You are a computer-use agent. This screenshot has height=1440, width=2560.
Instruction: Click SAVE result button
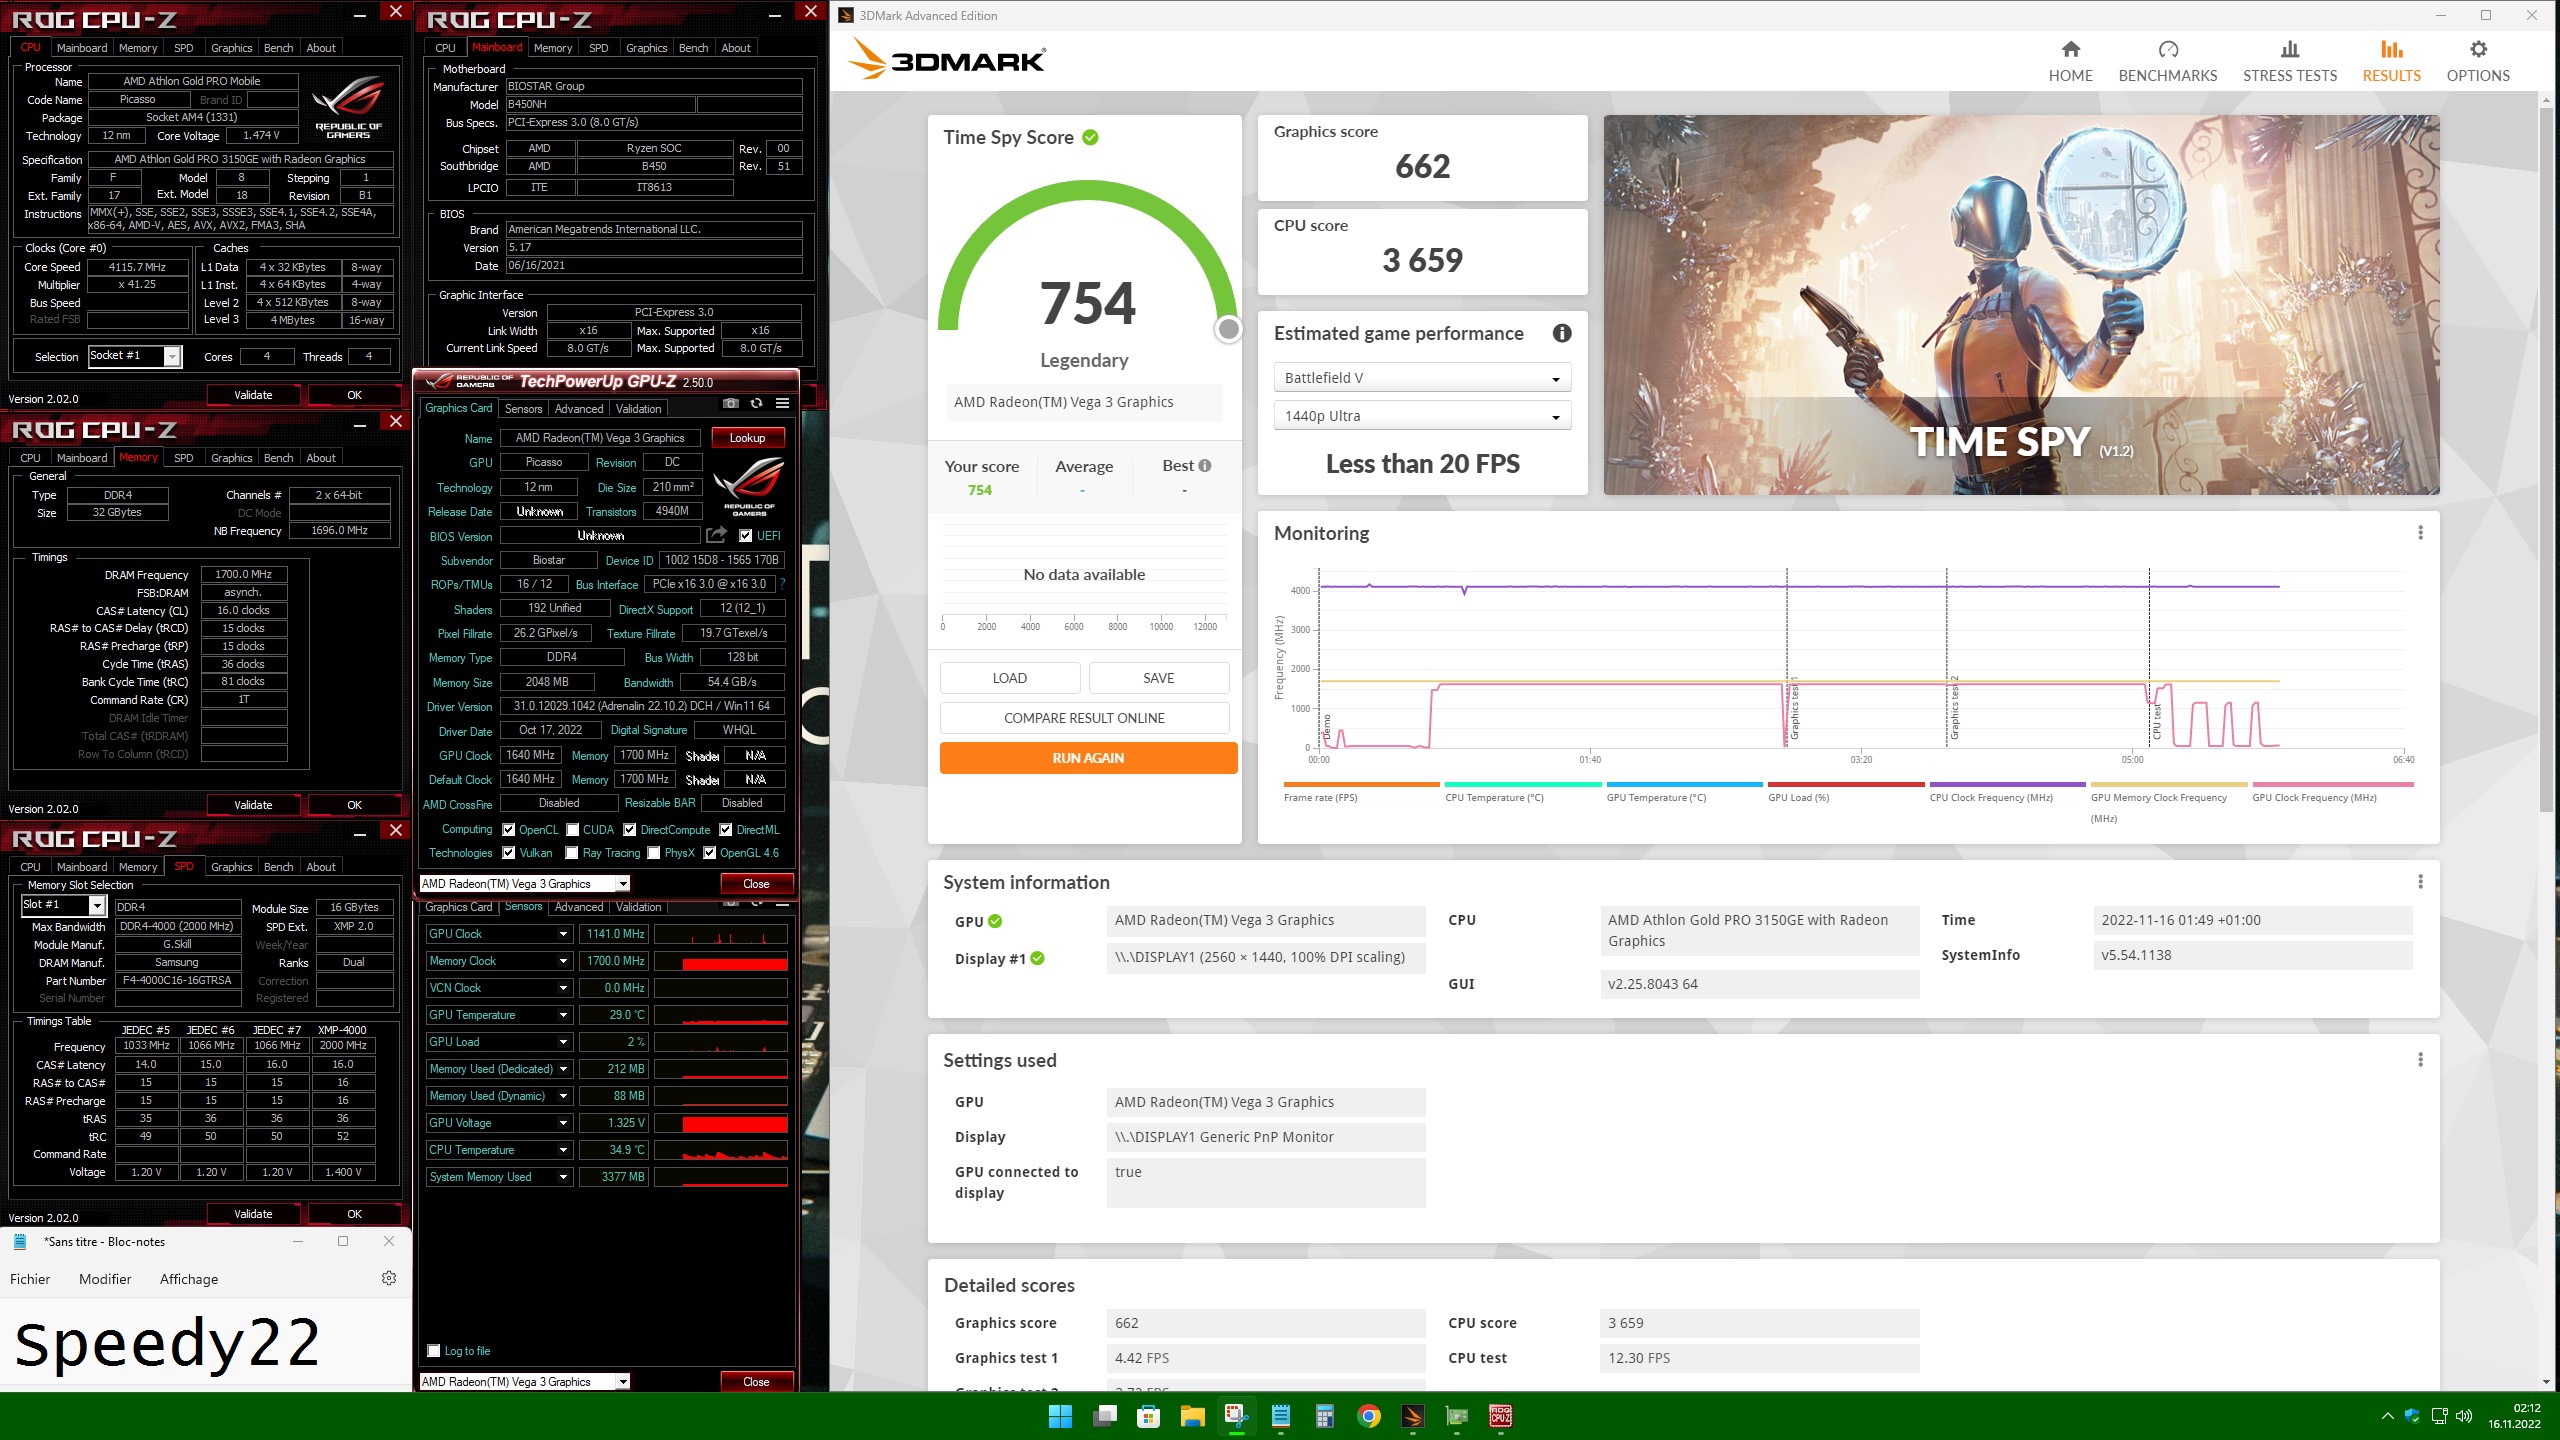click(1158, 678)
